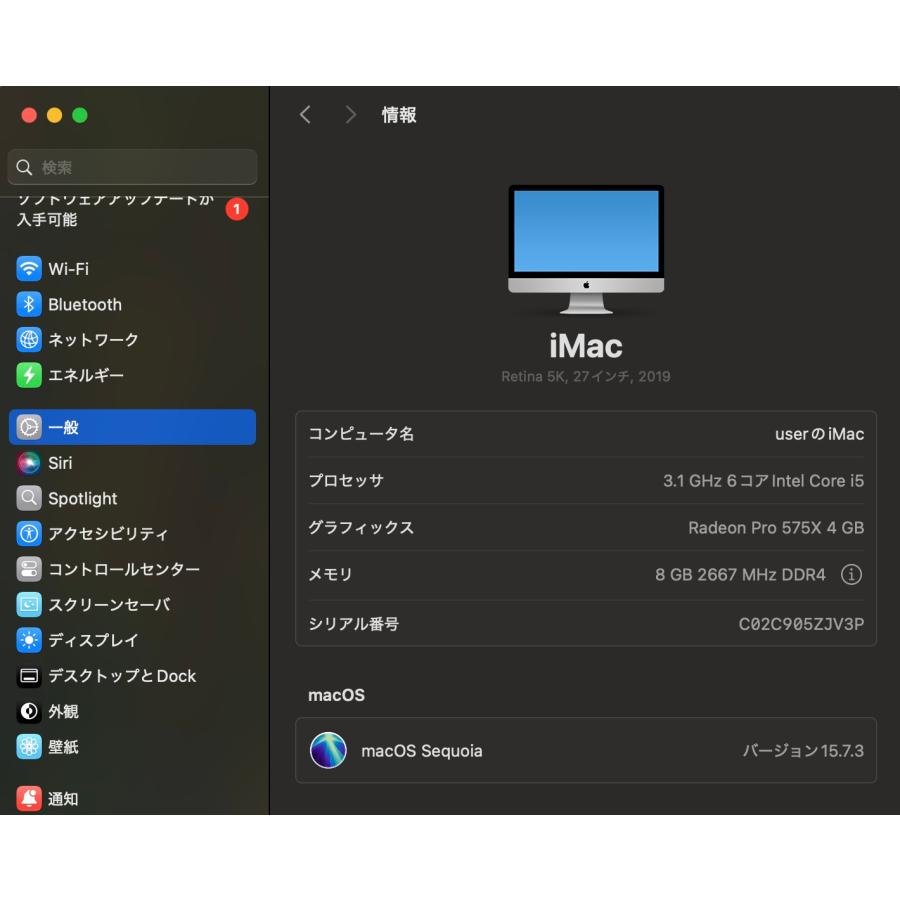Click the computer name 'userのiMac'
The width and height of the screenshot is (900, 900).
[819, 434]
